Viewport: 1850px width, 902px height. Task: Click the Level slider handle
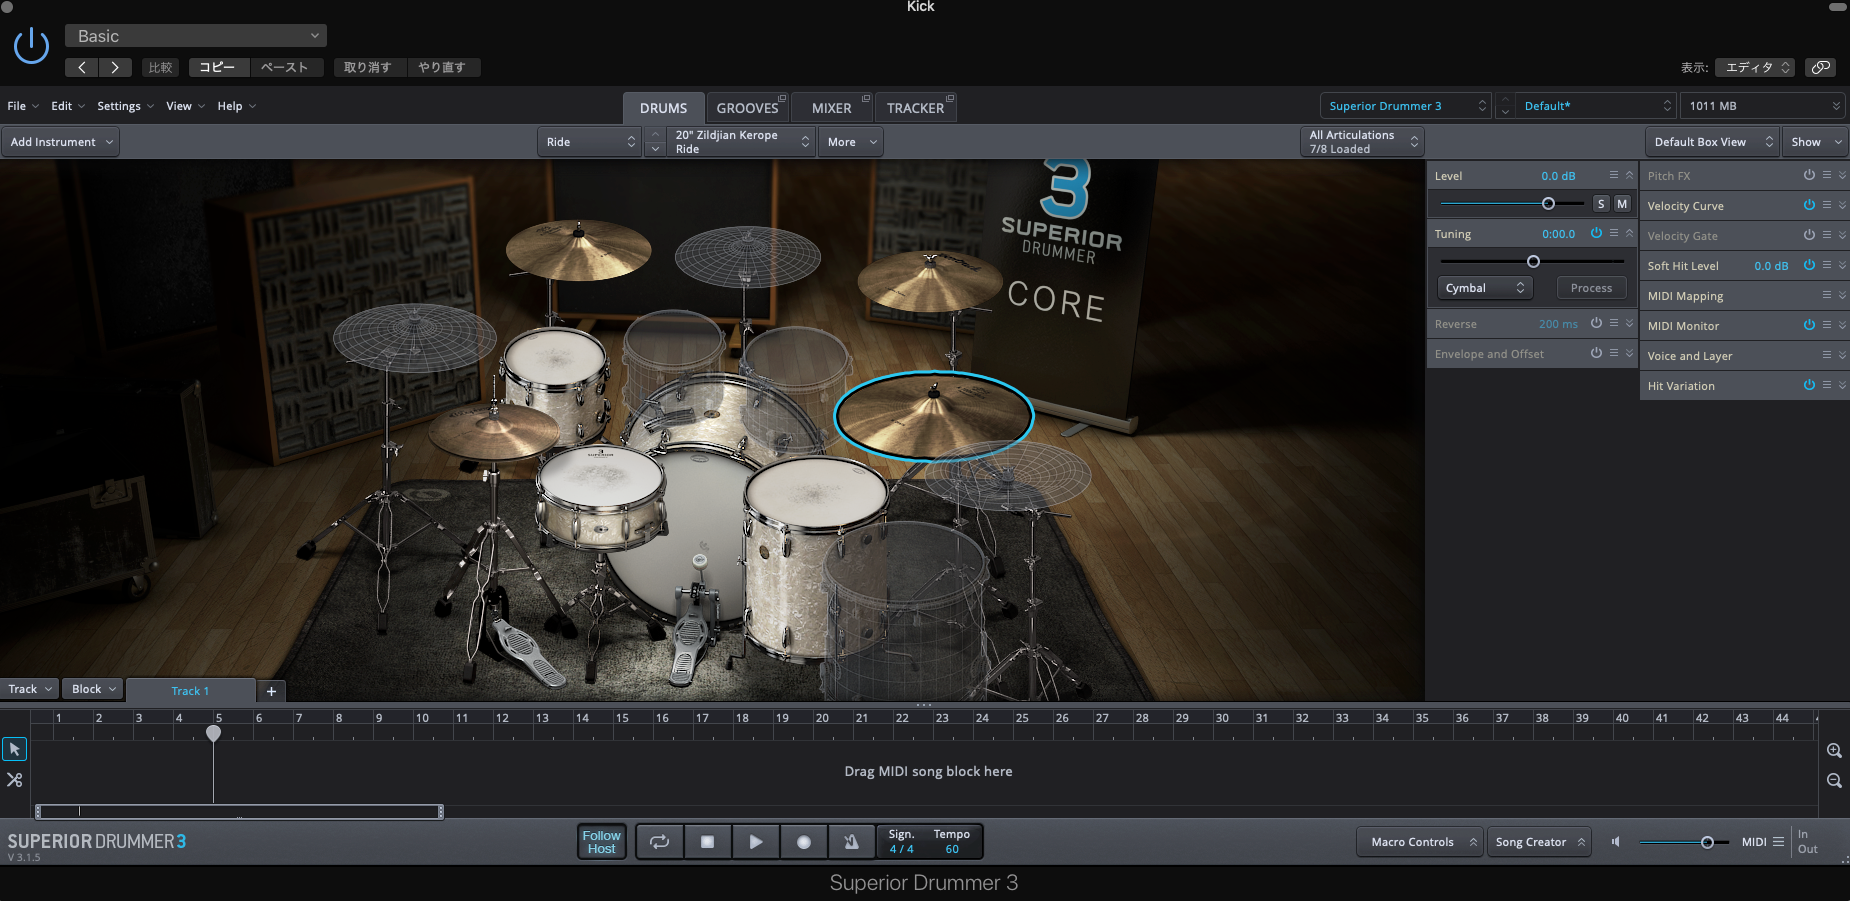coord(1548,204)
